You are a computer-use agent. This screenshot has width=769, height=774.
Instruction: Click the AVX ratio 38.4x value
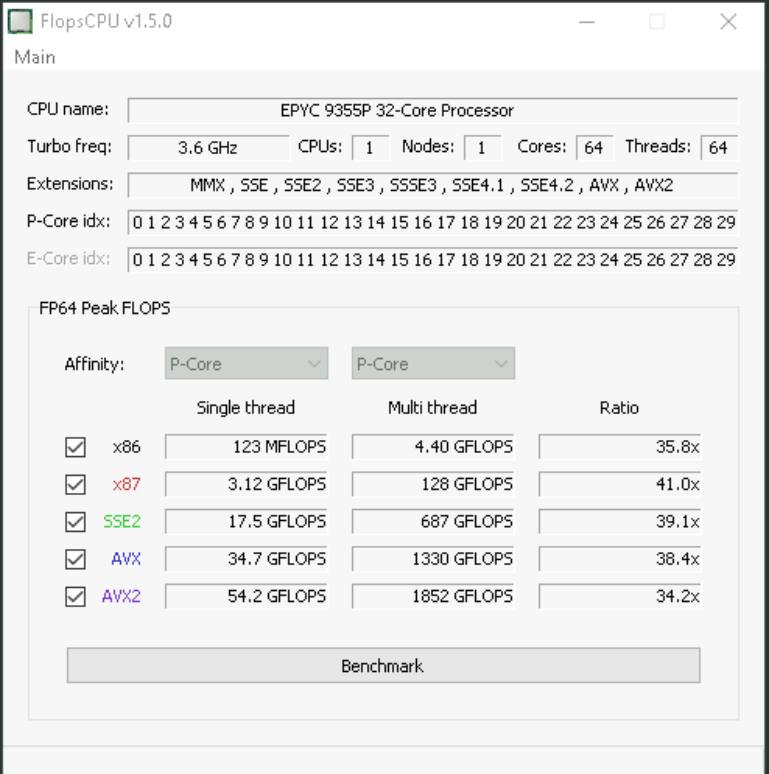620,559
